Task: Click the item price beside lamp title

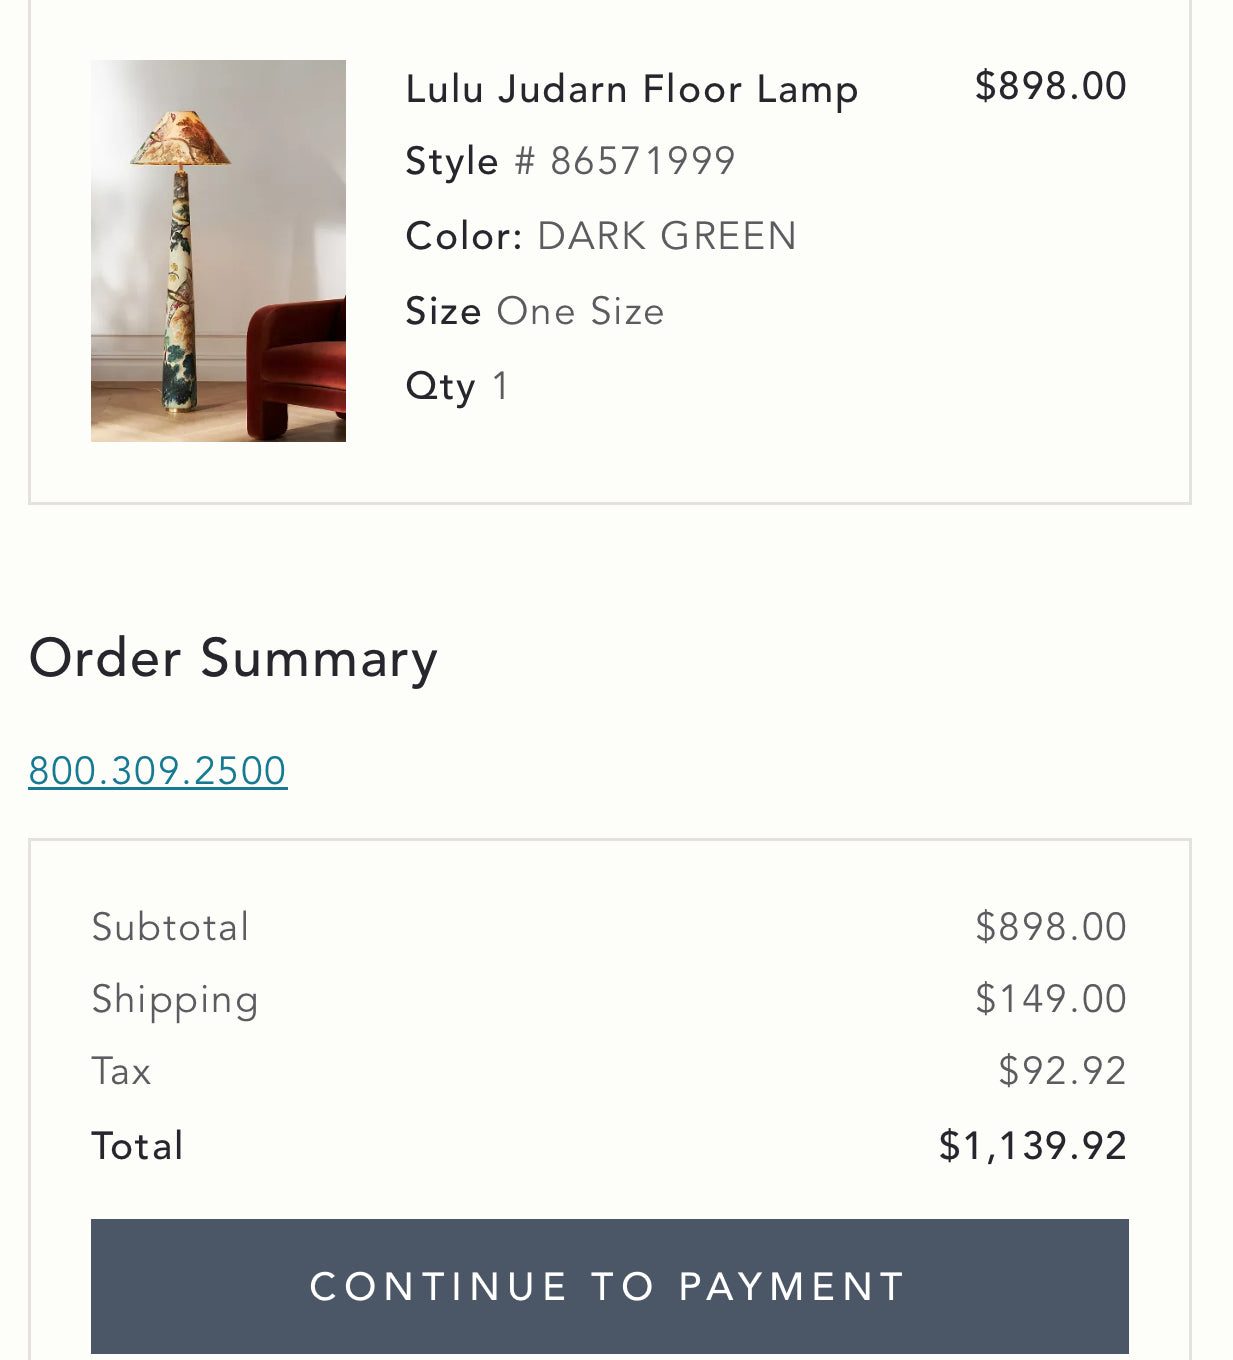Action: click(1050, 86)
